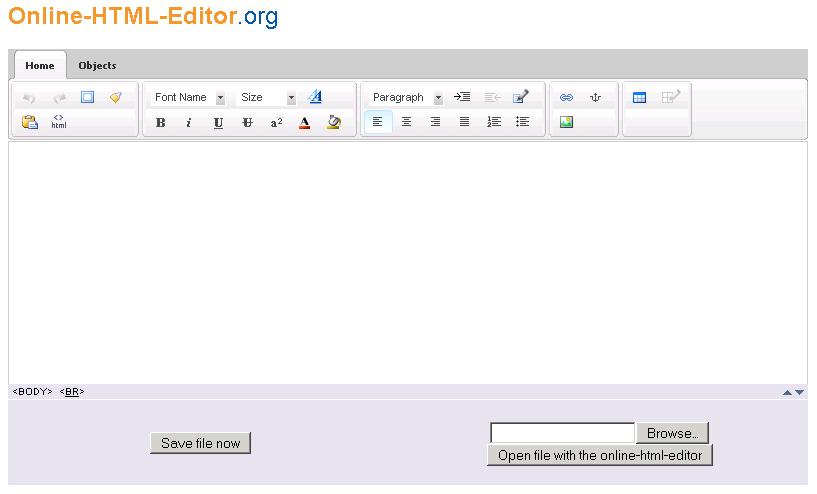This screenshot has width=817, height=494.
Task: Open text styles stylized A icon
Action: [315, 96]
